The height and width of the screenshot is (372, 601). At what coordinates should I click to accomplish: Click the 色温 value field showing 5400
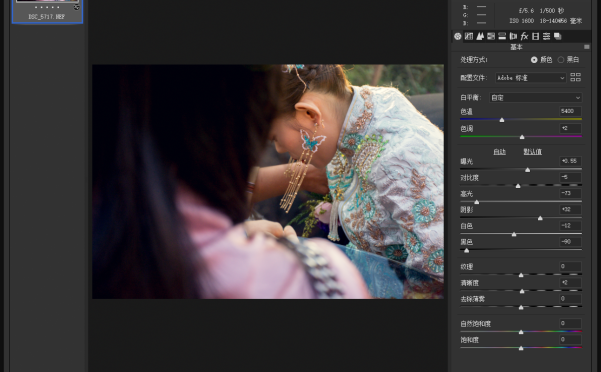tap(570, 111)
